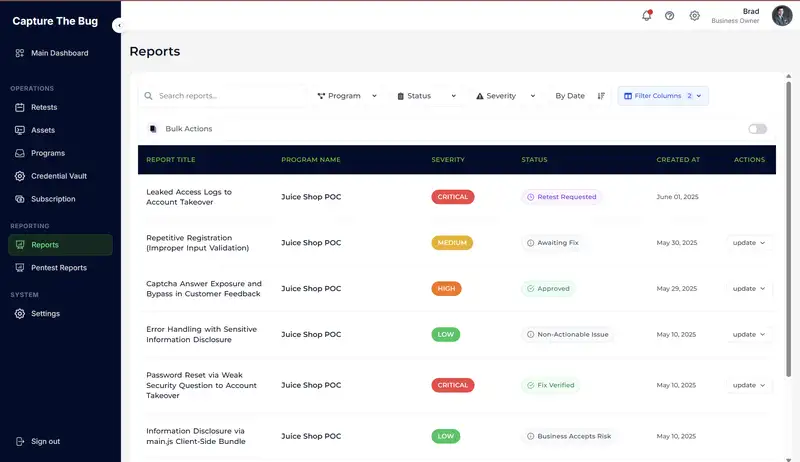Click Brad's profile avatar
Image resolution: width=800 pixels, height=462 pixels.
[782, 16]
